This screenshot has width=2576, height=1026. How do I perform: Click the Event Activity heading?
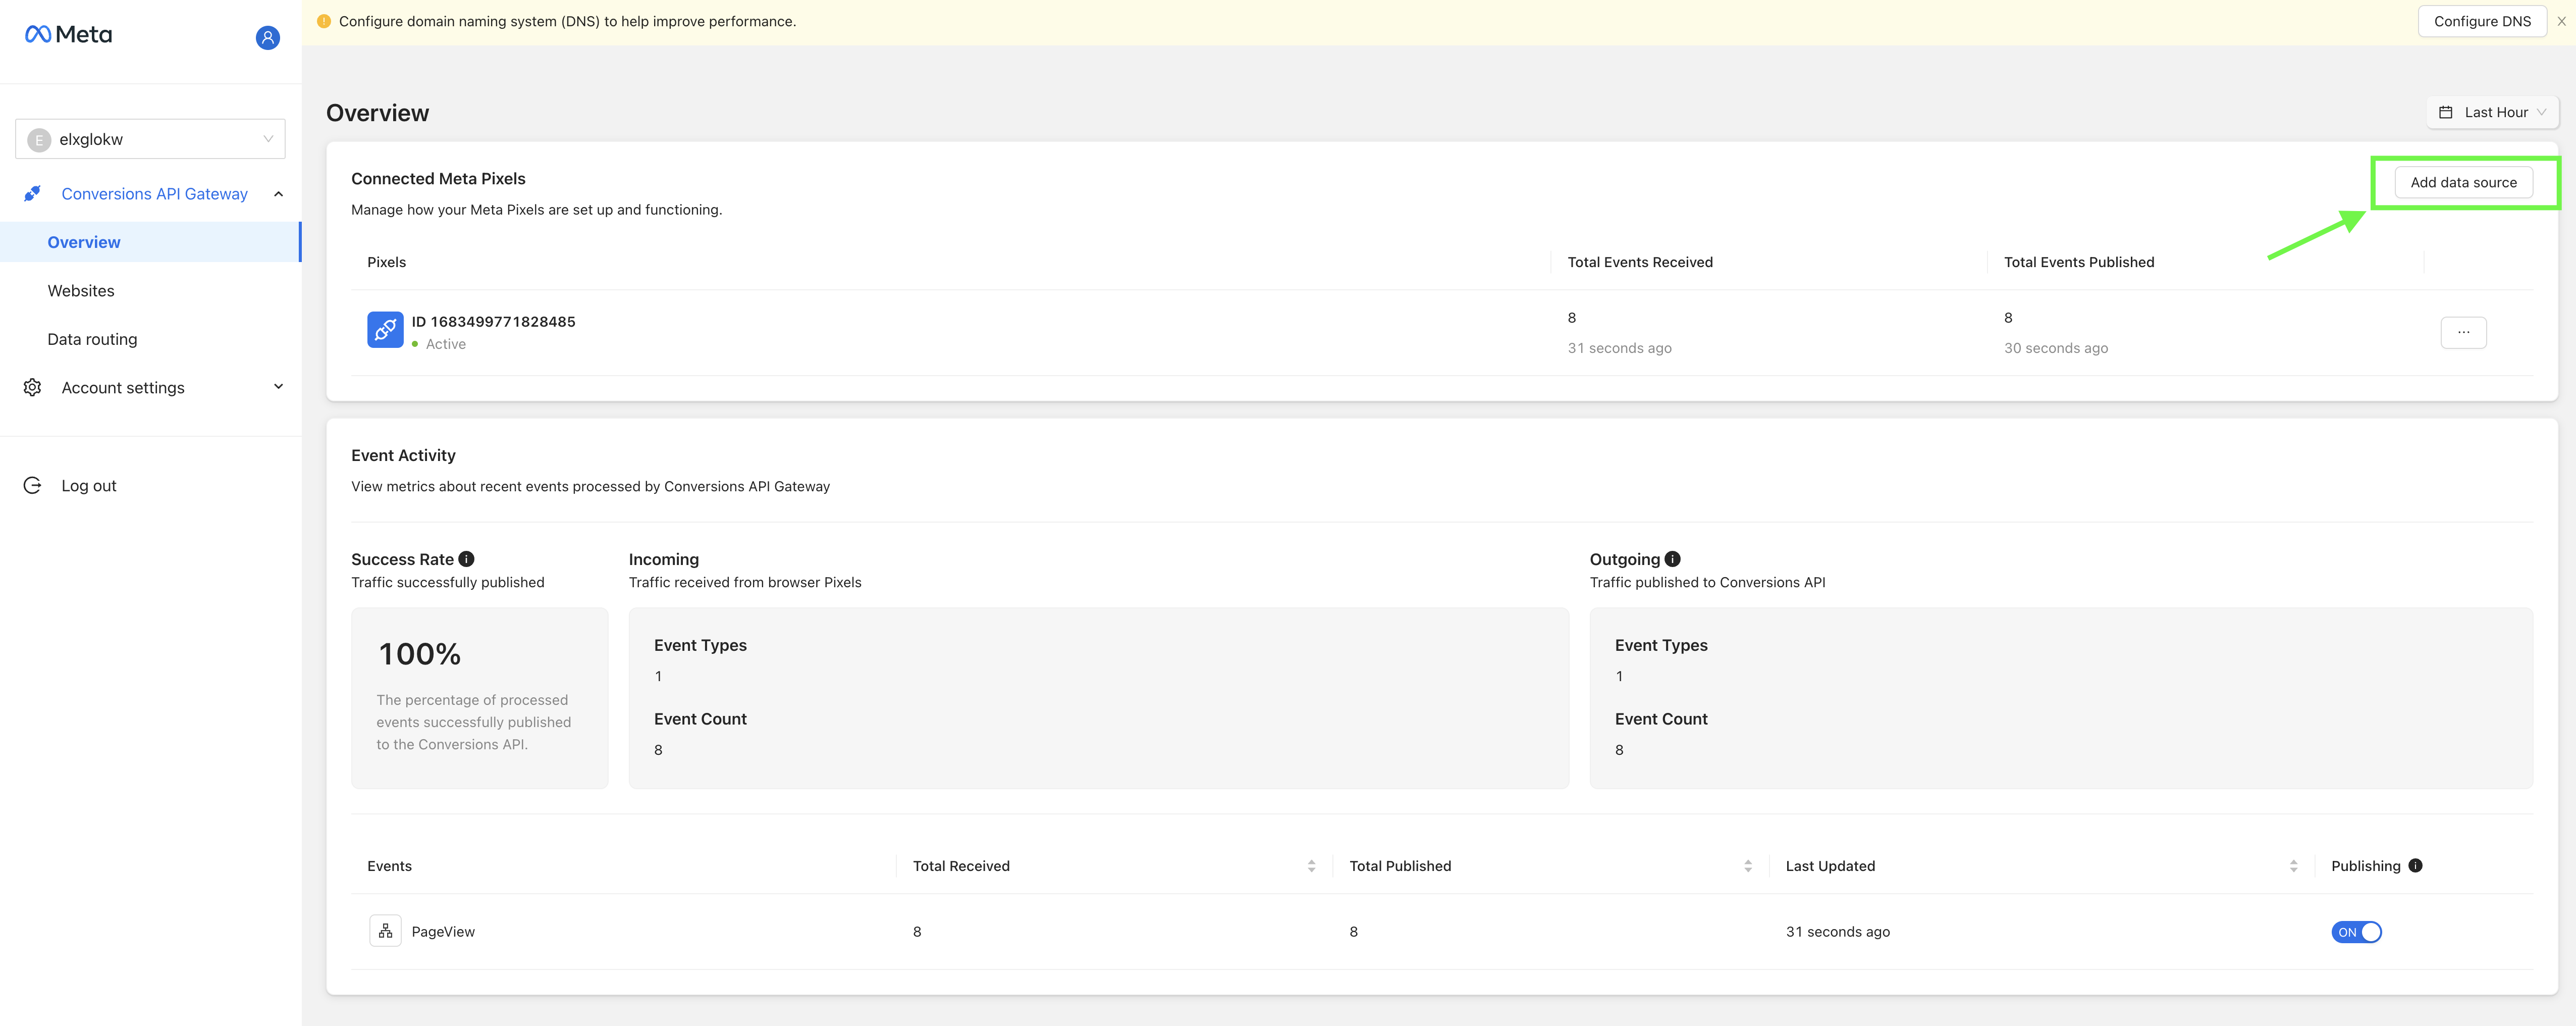pyautogui.click(x=403, y=455)
